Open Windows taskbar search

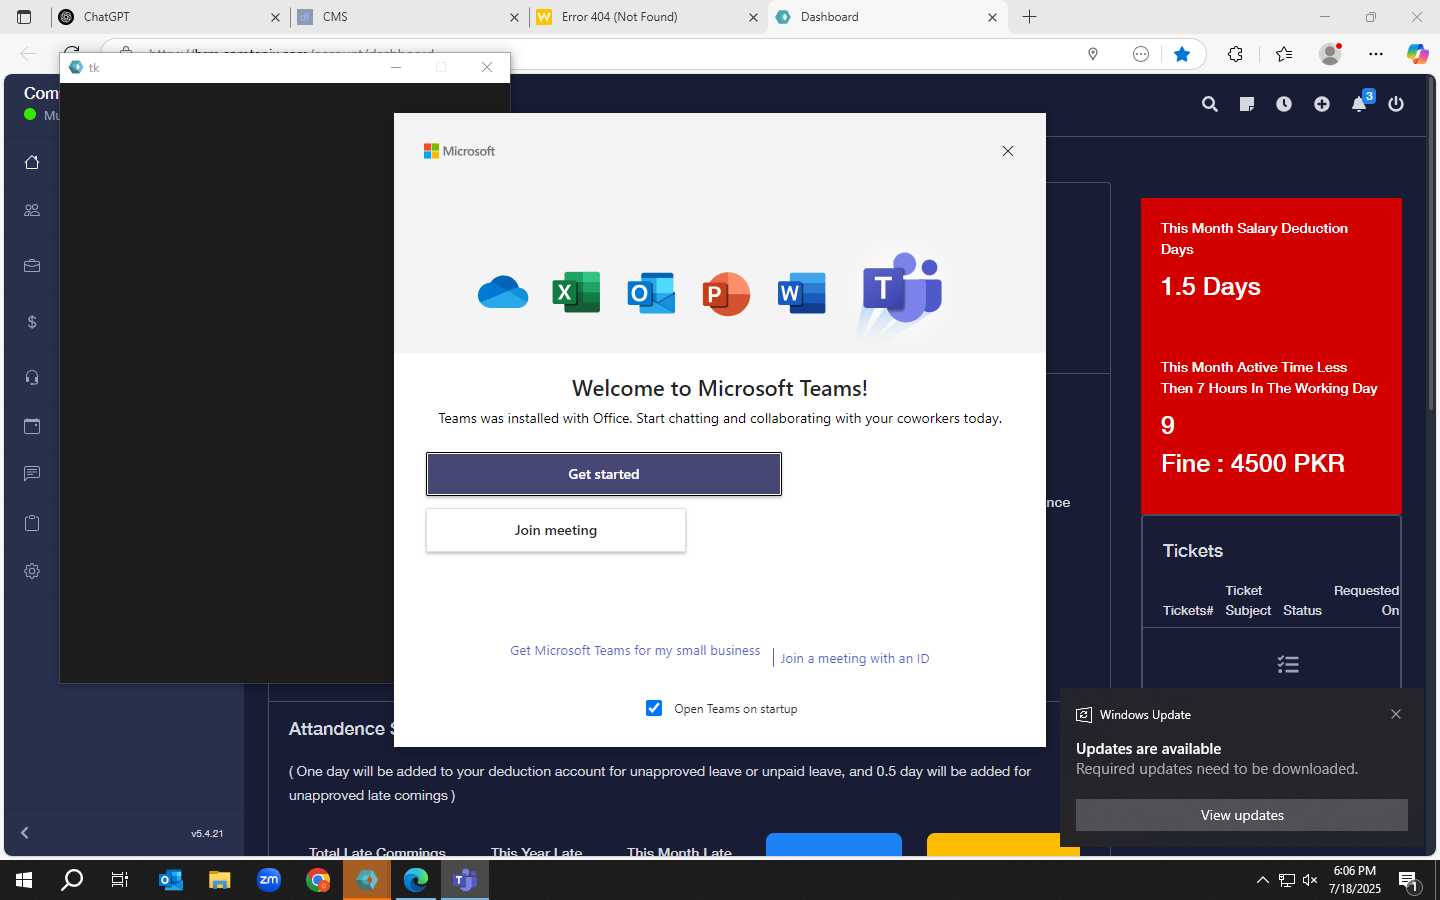(x=72, y=880)
